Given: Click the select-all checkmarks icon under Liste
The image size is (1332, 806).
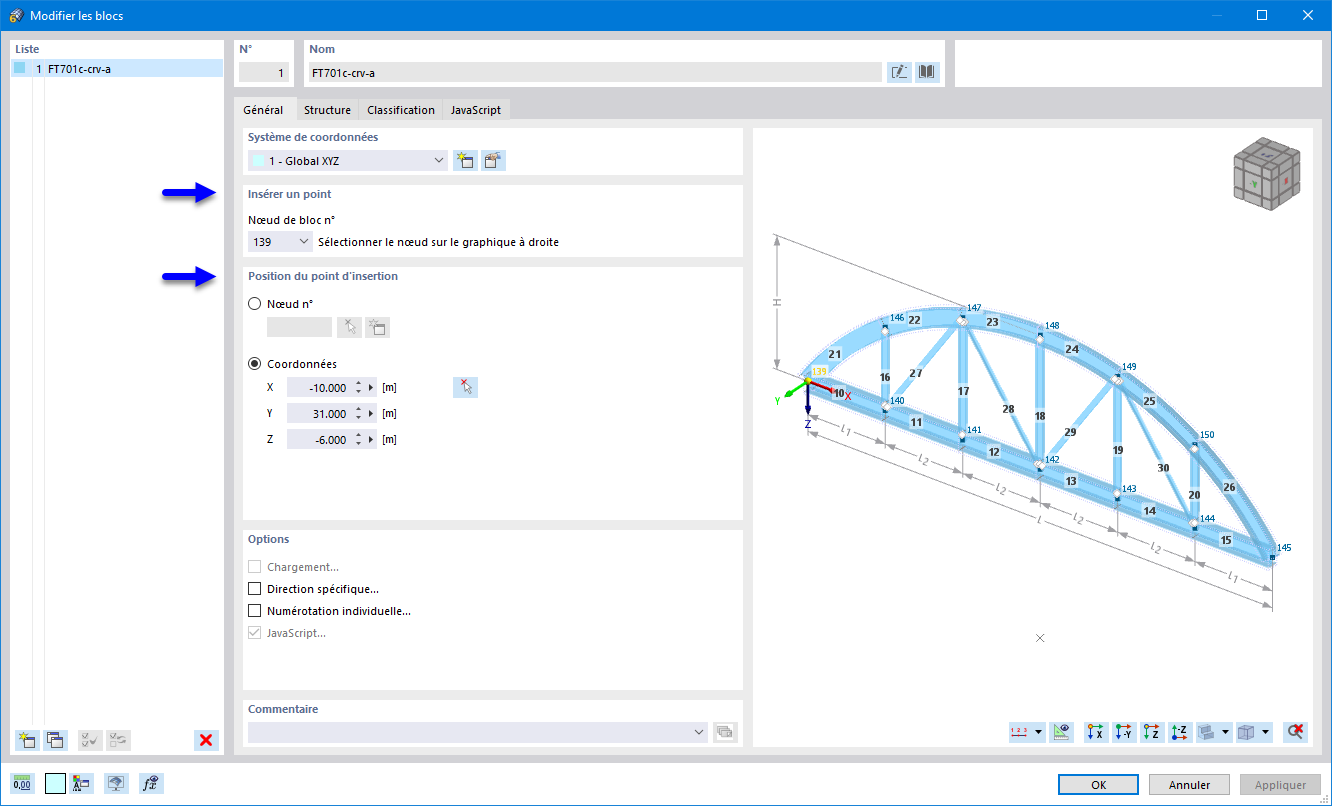Looking at the screenshot, I should tap(90, 740).
